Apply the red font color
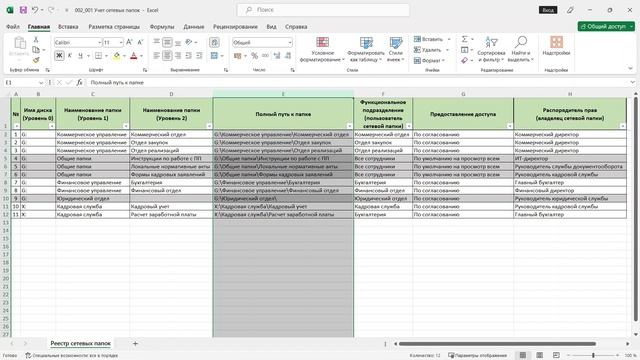Screen dimensions: 640x360 (133, 56)
